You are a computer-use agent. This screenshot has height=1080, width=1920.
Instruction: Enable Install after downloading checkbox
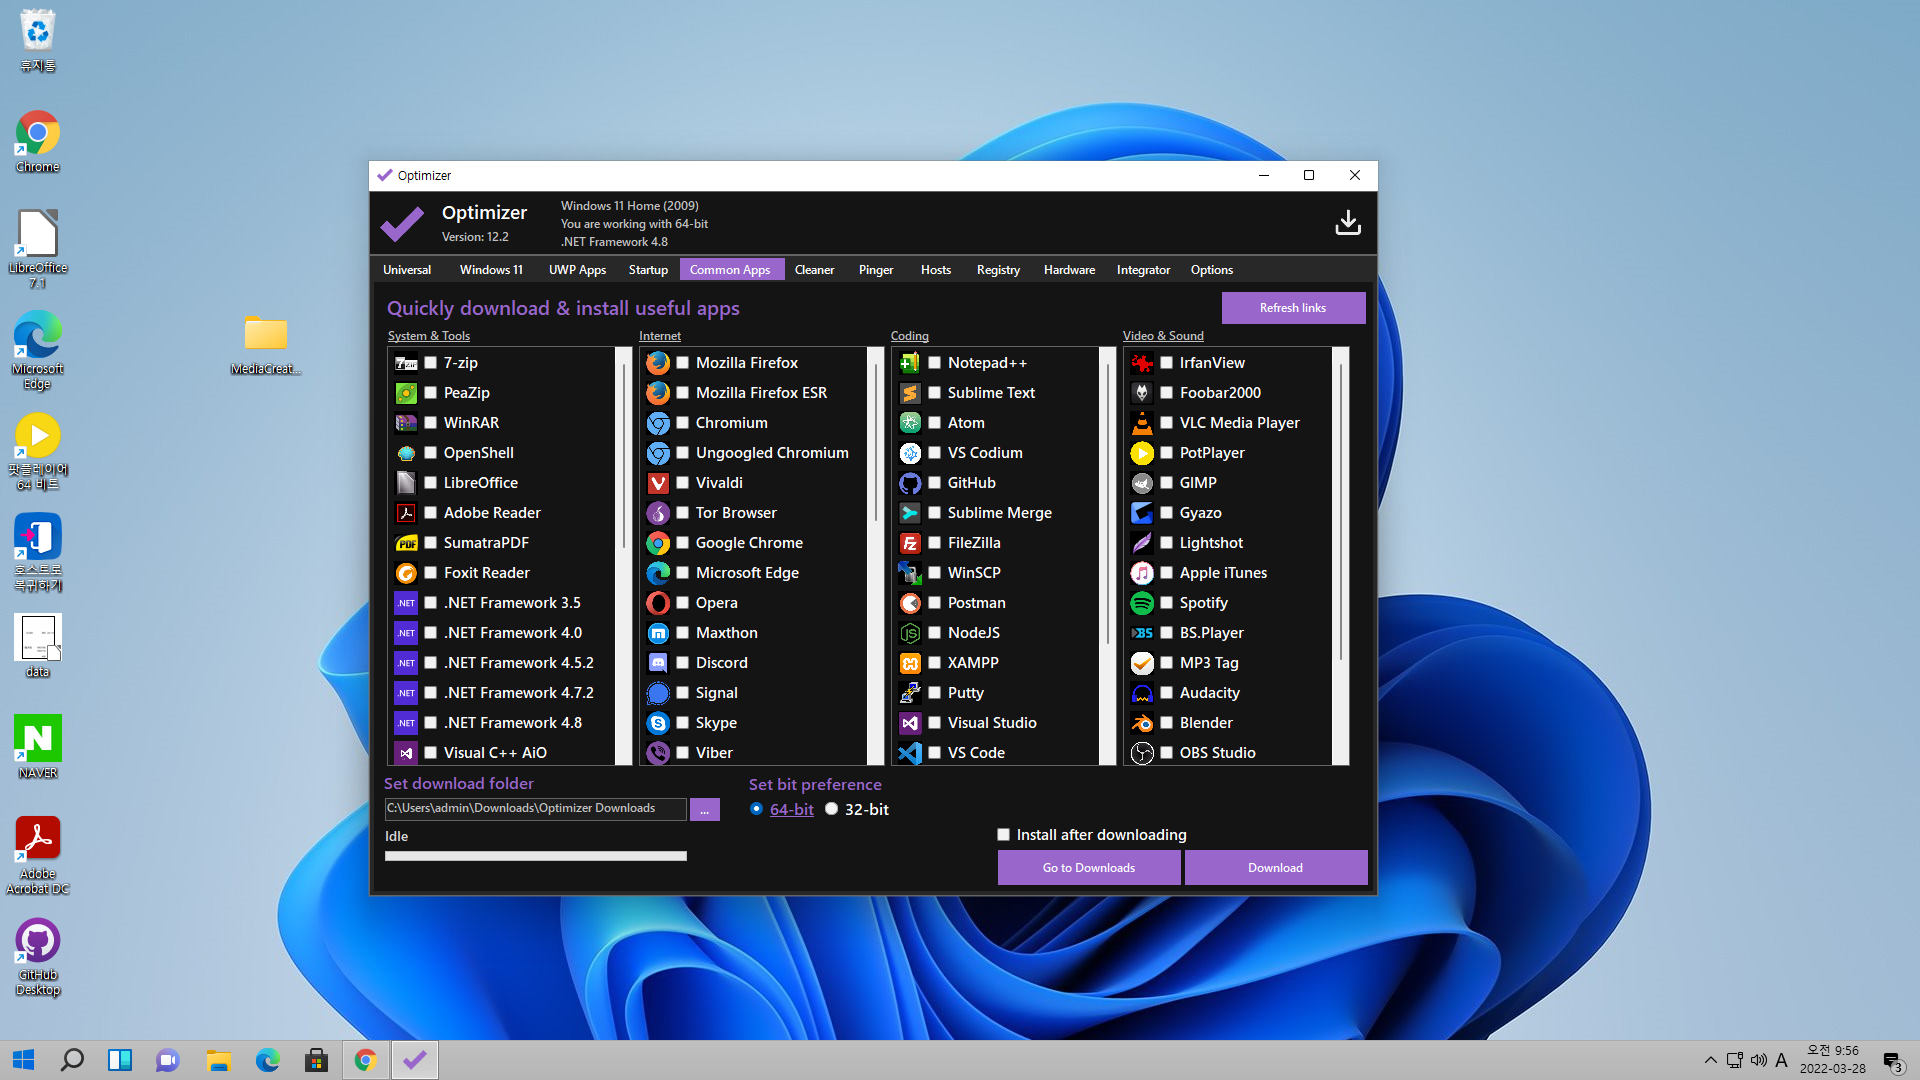[x=1004, y=835]
